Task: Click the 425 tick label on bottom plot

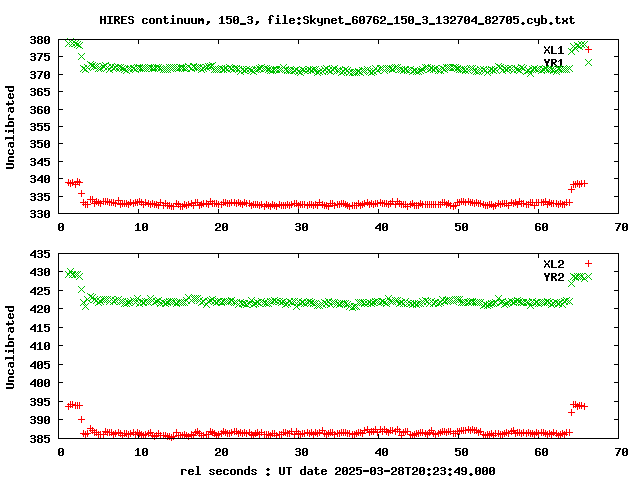Action: [x=40, y=291]
